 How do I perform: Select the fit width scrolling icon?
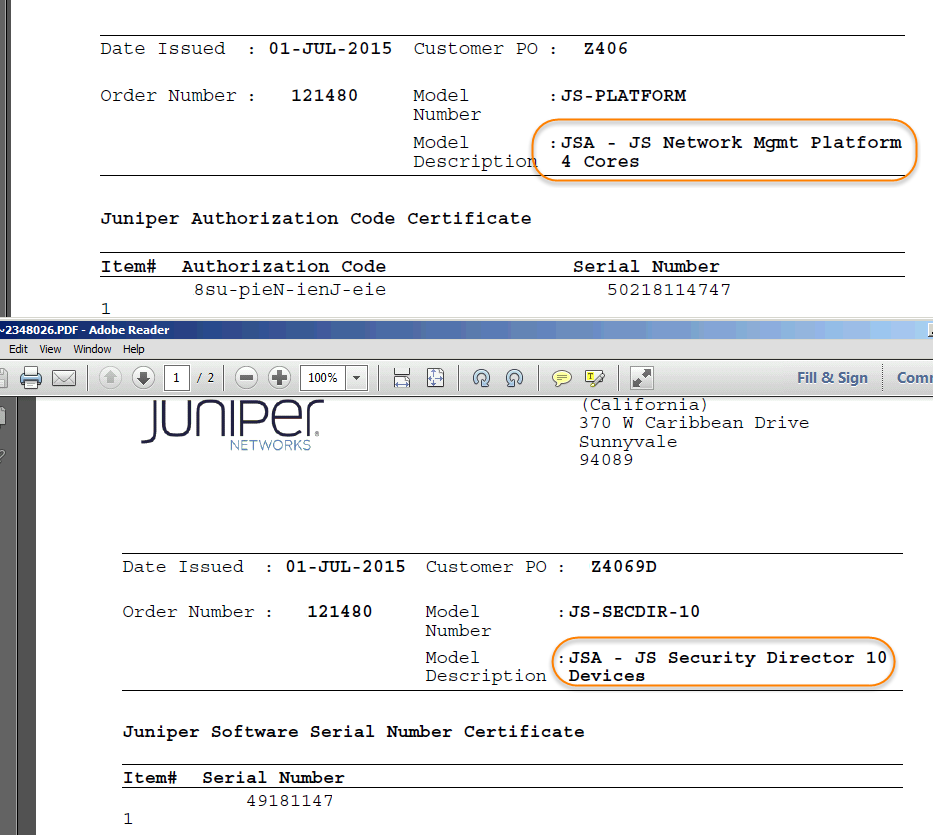click(402, 378)
